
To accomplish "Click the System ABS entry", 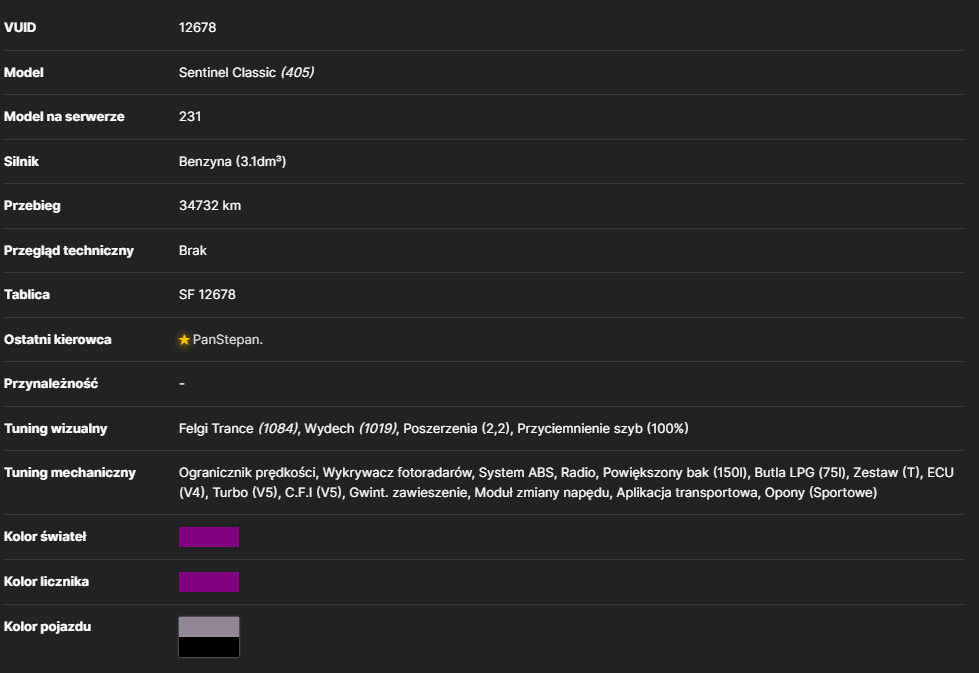I will point(516,473).
